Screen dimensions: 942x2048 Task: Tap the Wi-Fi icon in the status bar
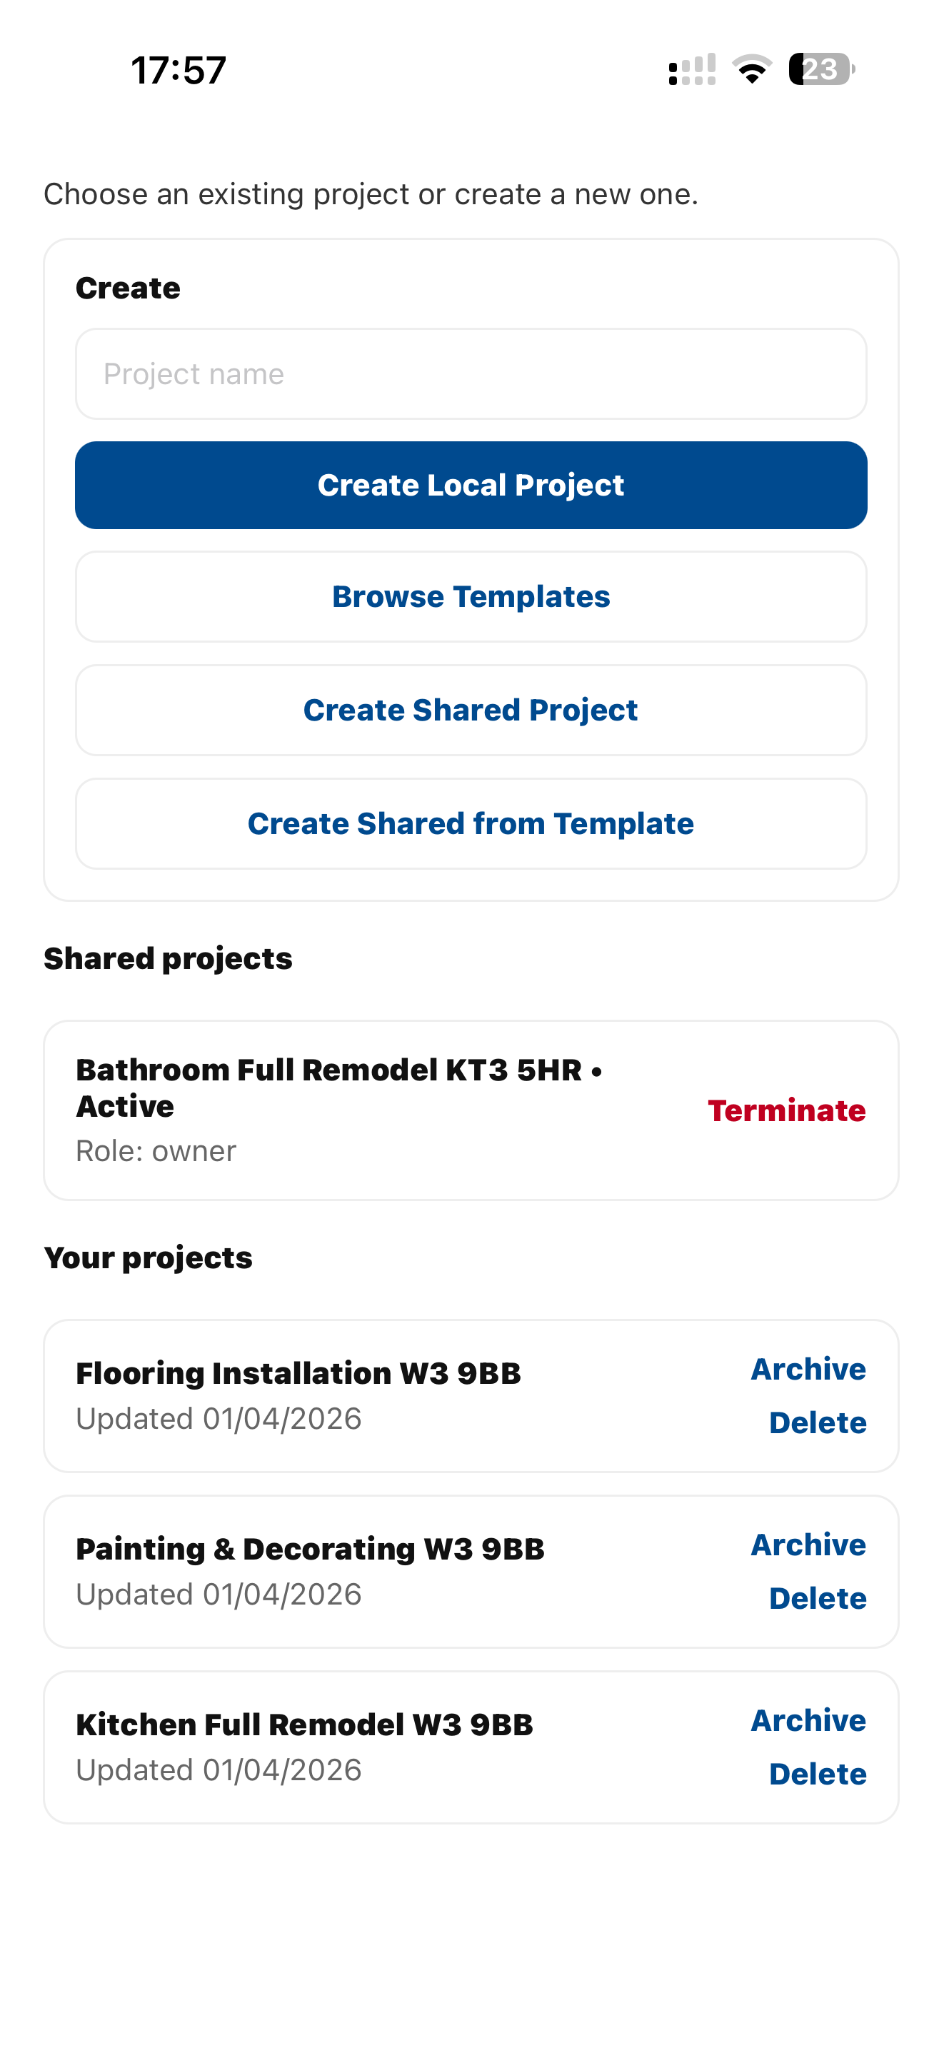tap(751, 68)
